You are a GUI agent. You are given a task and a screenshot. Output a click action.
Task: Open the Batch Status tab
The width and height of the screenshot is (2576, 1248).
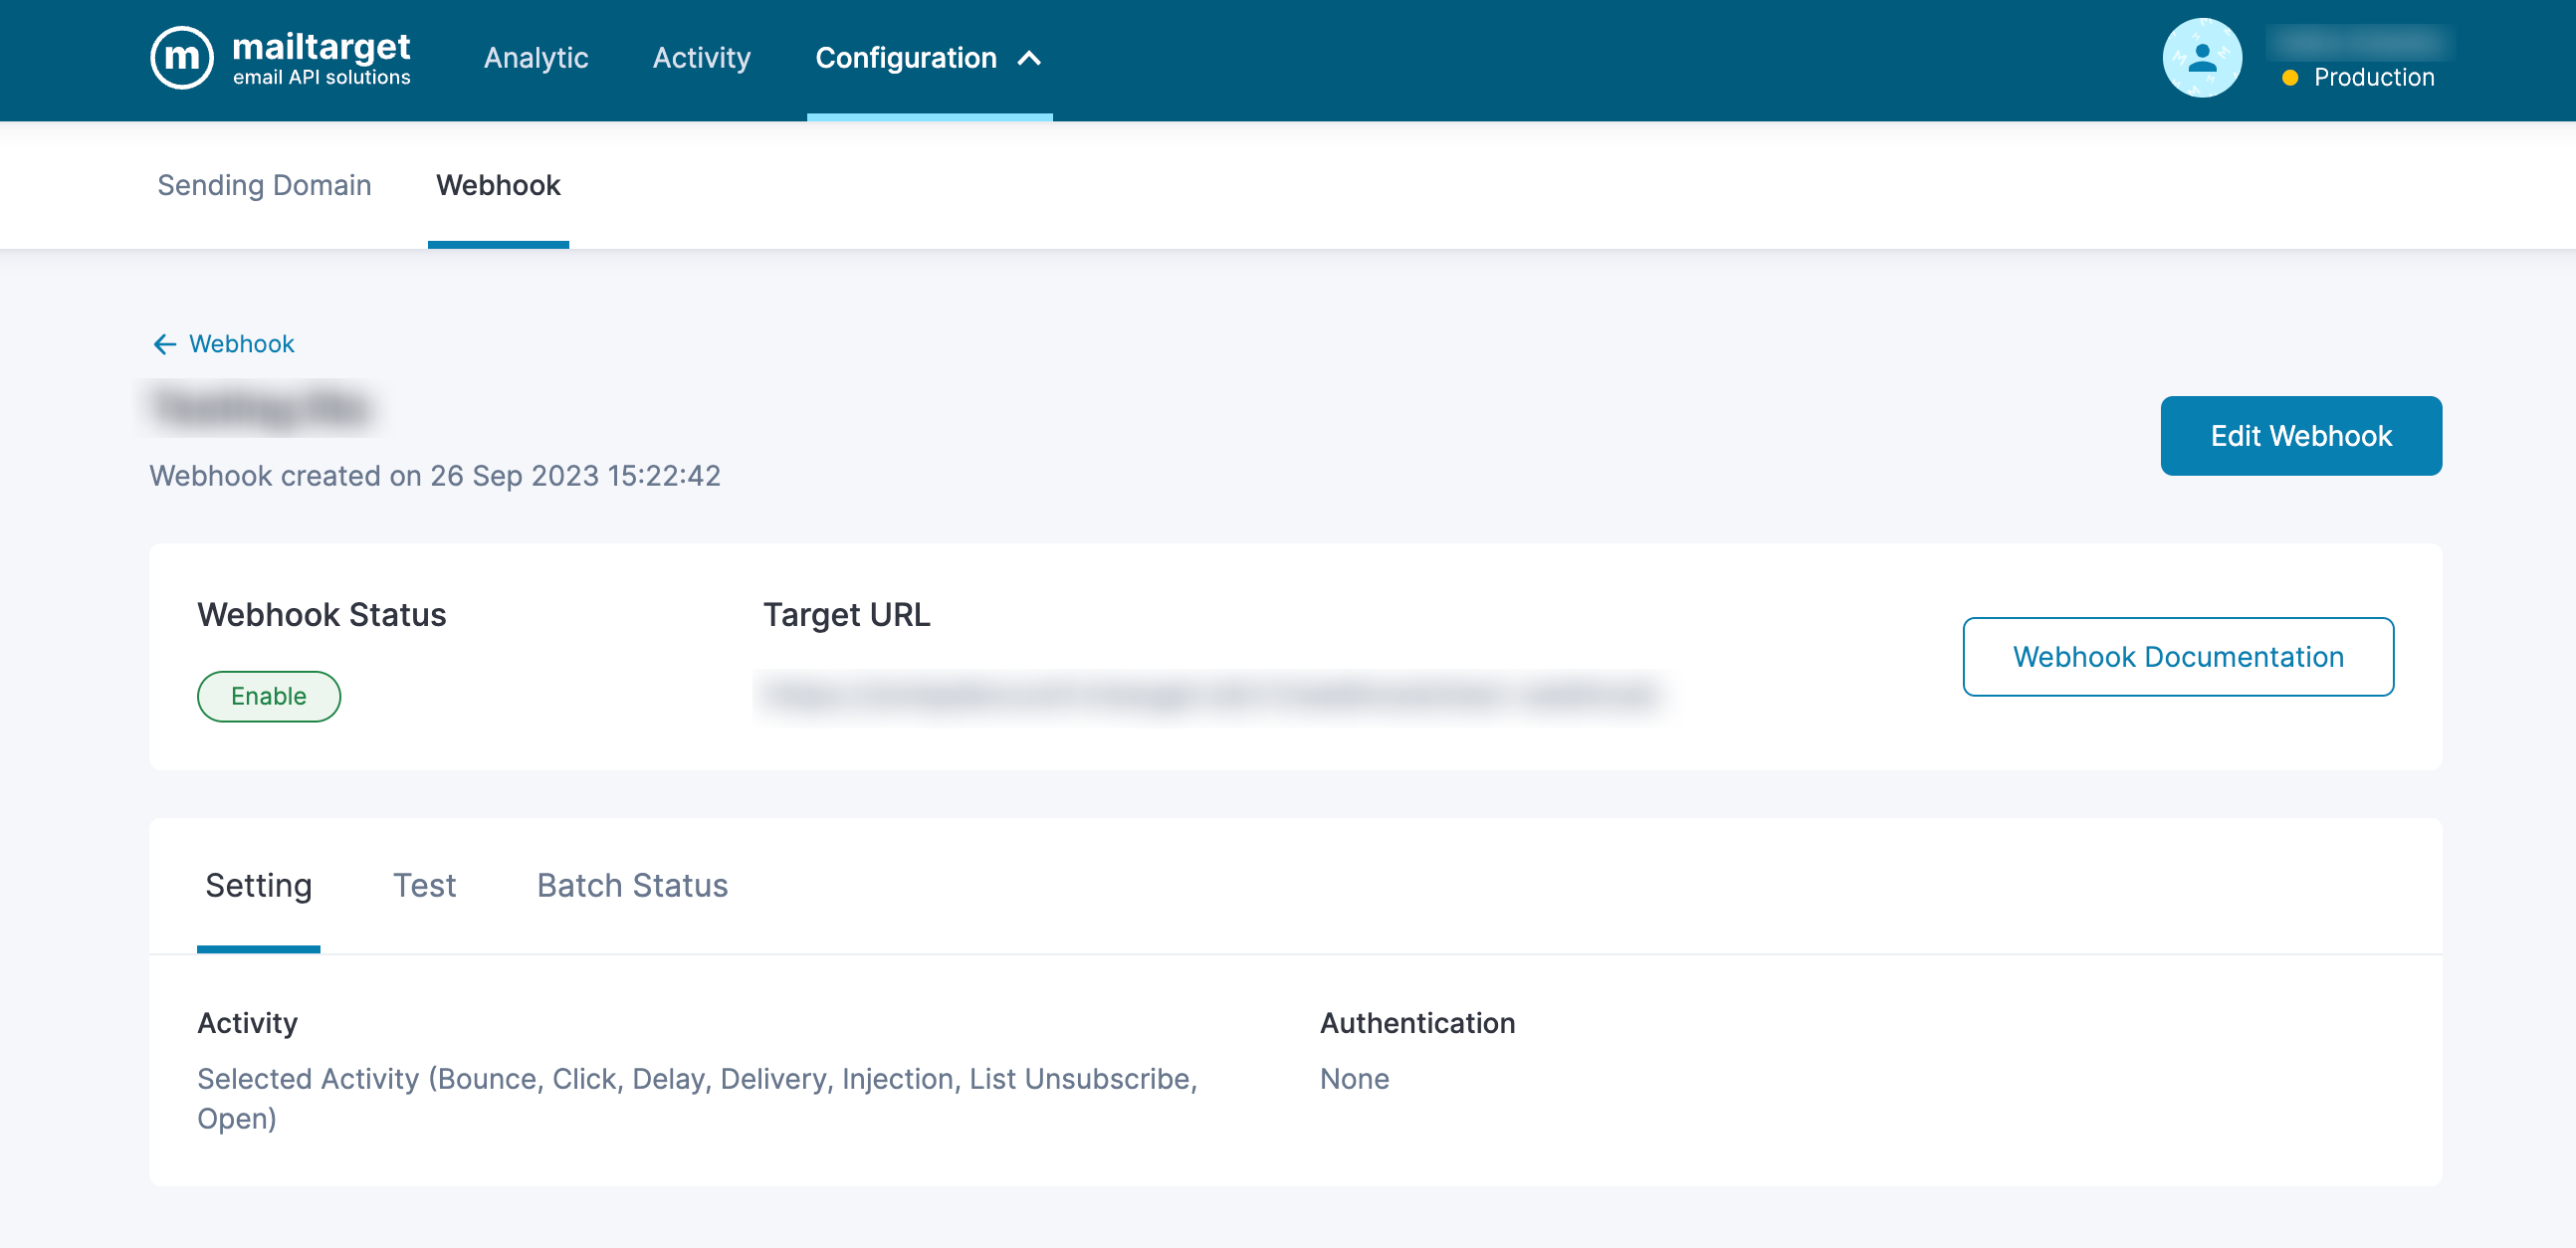[x=632, y=885]
